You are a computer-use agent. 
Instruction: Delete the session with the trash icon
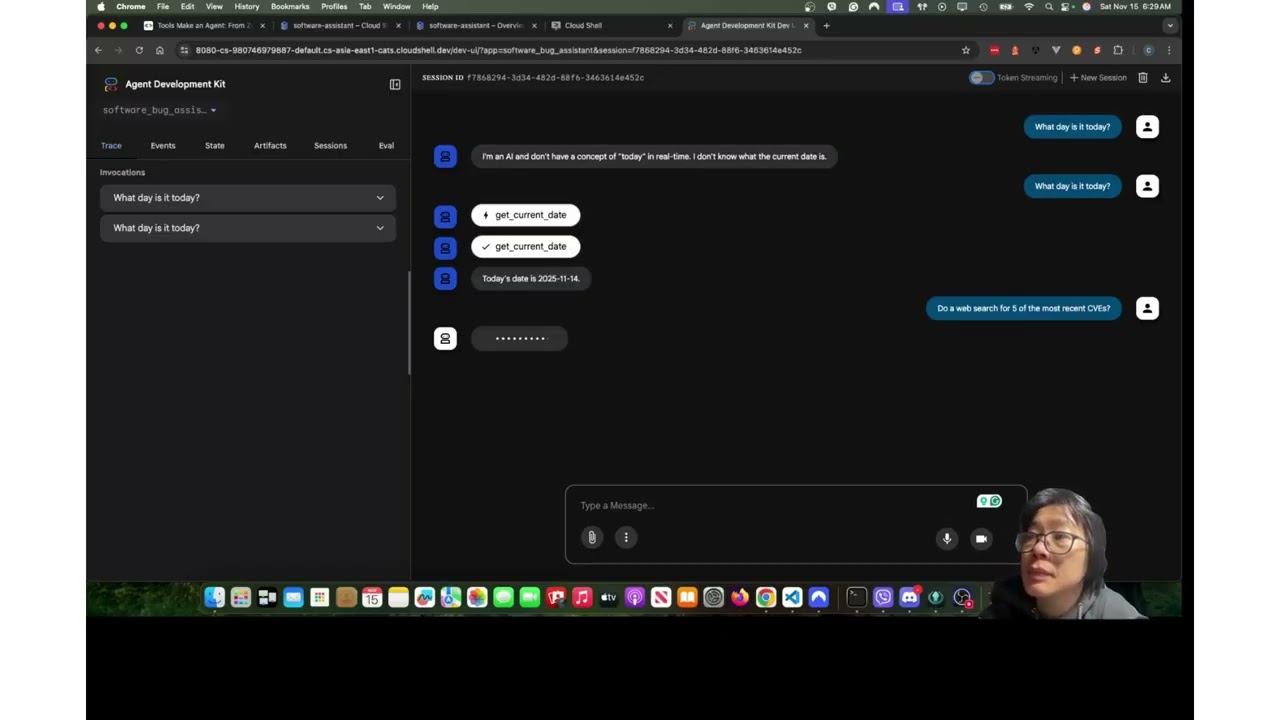pos(1143,77)
